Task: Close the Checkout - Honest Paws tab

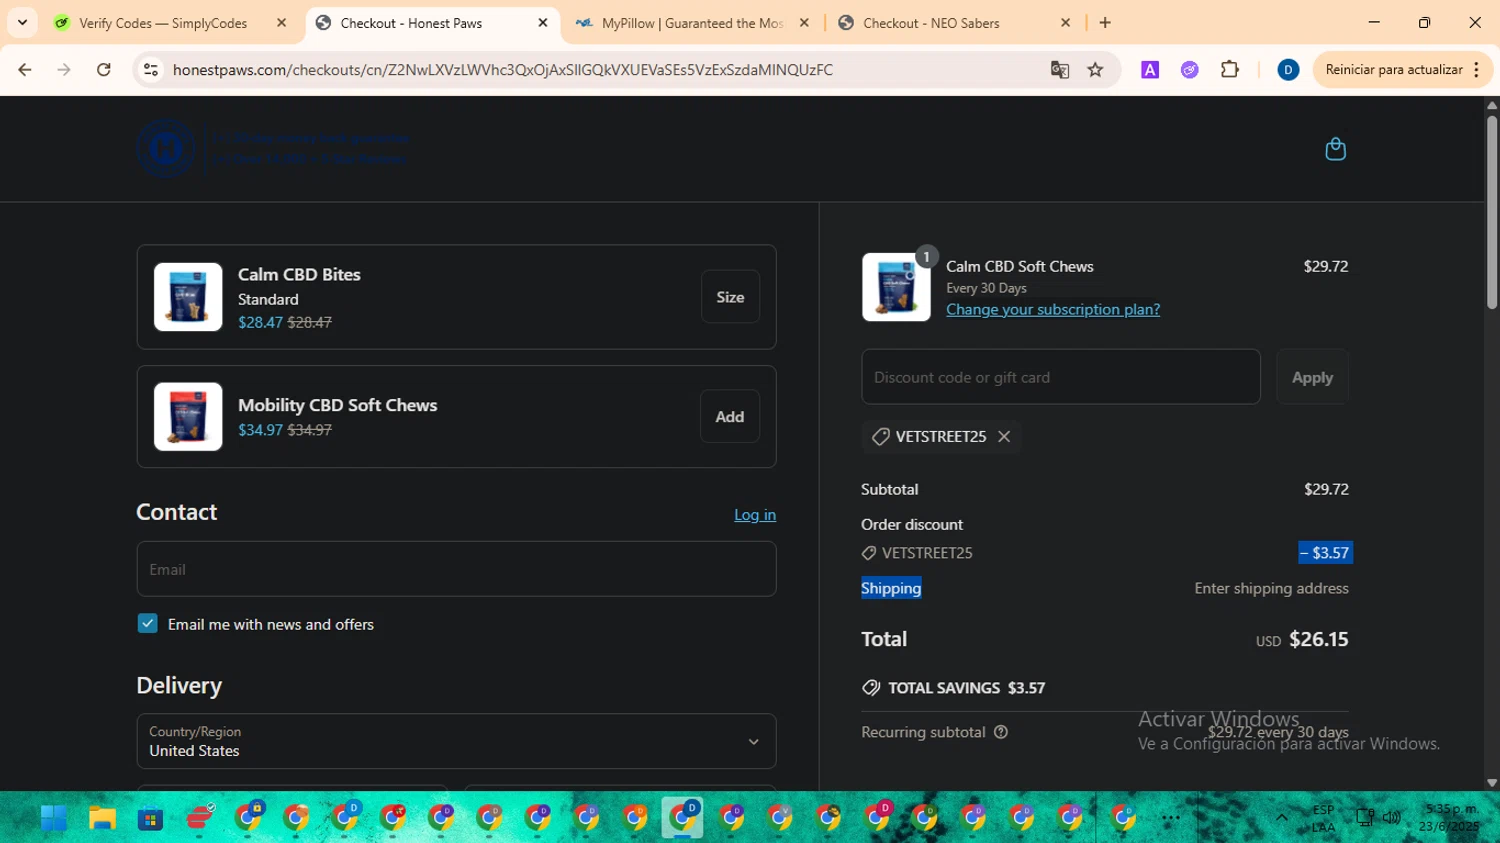Action: click(543, 23)
